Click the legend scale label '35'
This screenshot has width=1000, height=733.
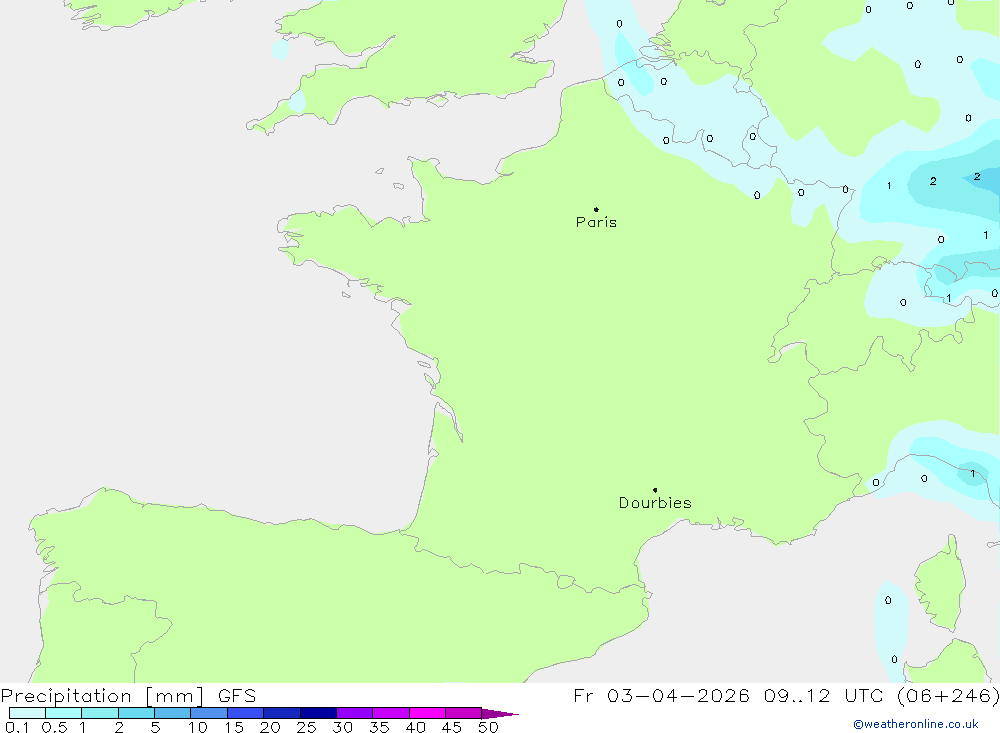[x=379, y=727]
